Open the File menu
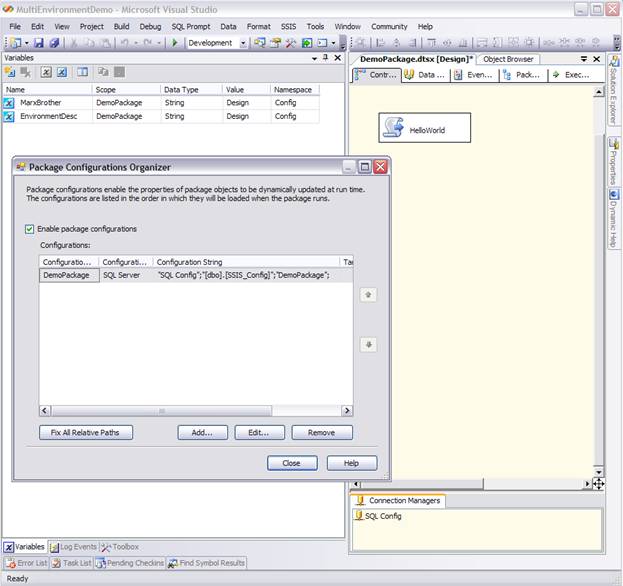This screenshot has width=623, height=586. tap(15, 27)
